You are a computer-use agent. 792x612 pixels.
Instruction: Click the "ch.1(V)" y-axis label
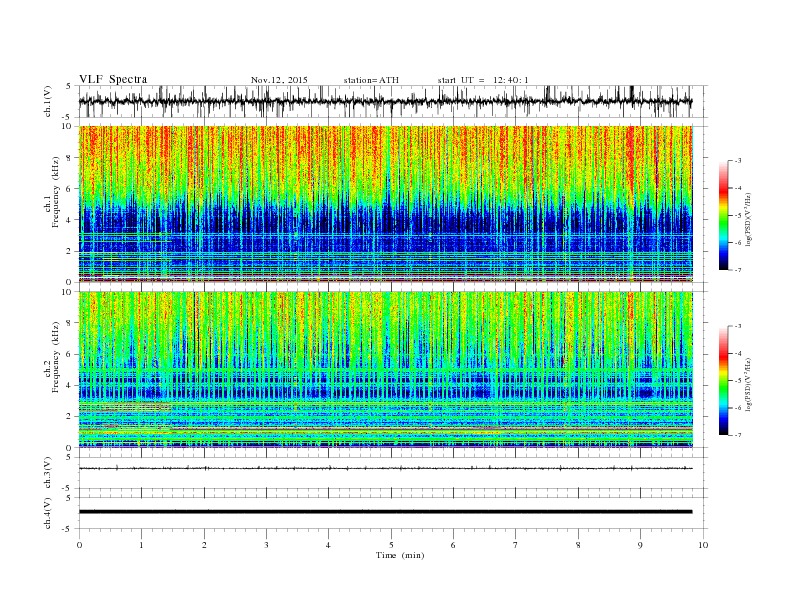tap(48, 101)
